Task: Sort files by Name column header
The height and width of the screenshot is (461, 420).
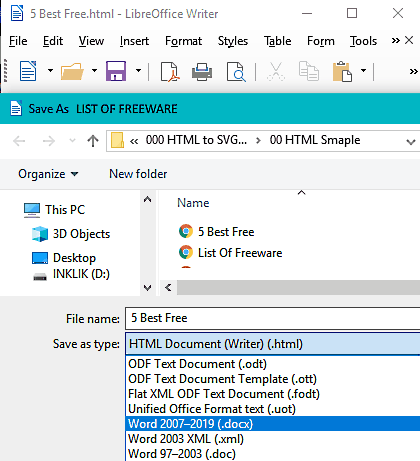Action: [193, 203]
